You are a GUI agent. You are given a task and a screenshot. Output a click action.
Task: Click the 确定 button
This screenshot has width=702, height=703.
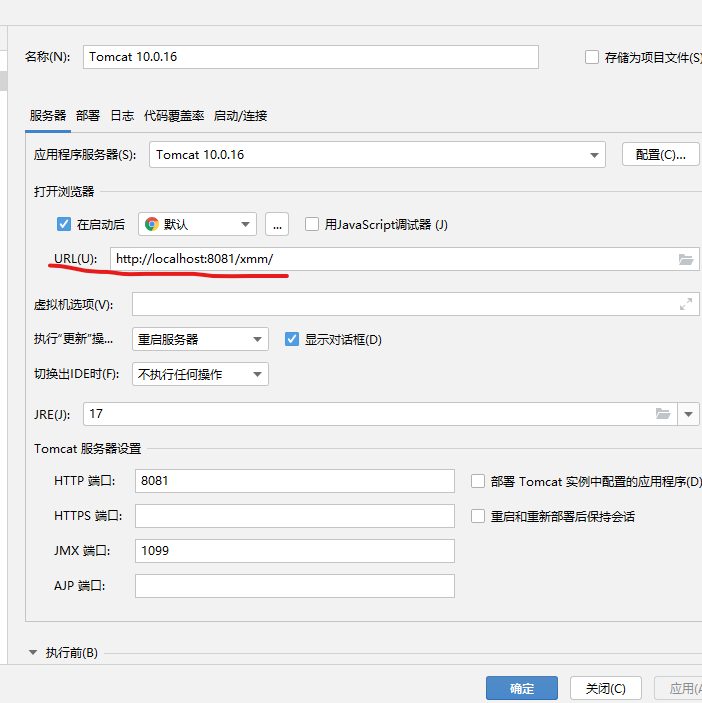tap(522, 688)
